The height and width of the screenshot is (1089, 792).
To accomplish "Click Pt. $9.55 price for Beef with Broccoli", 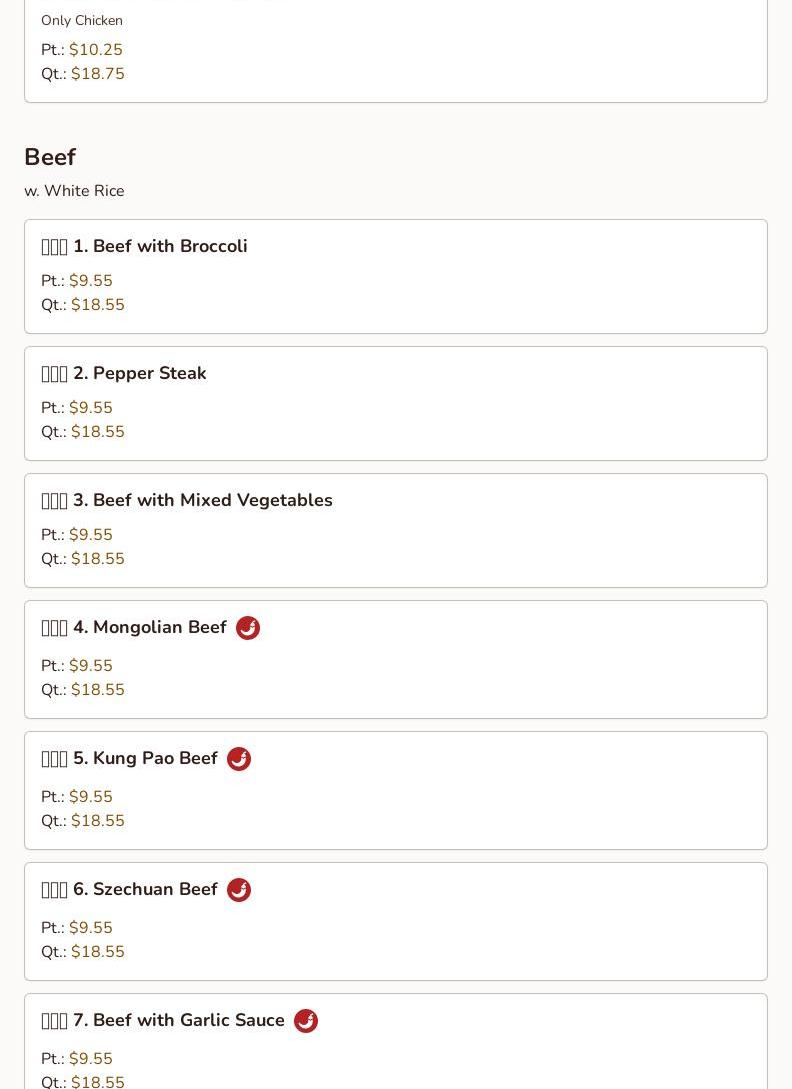I will [x=90, y=281].
